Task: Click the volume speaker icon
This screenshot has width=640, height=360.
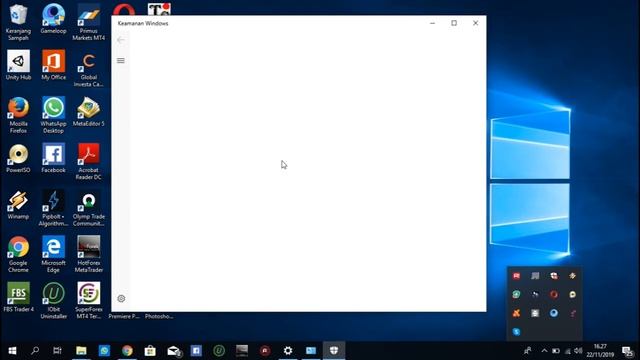Action: coord(578,351)
